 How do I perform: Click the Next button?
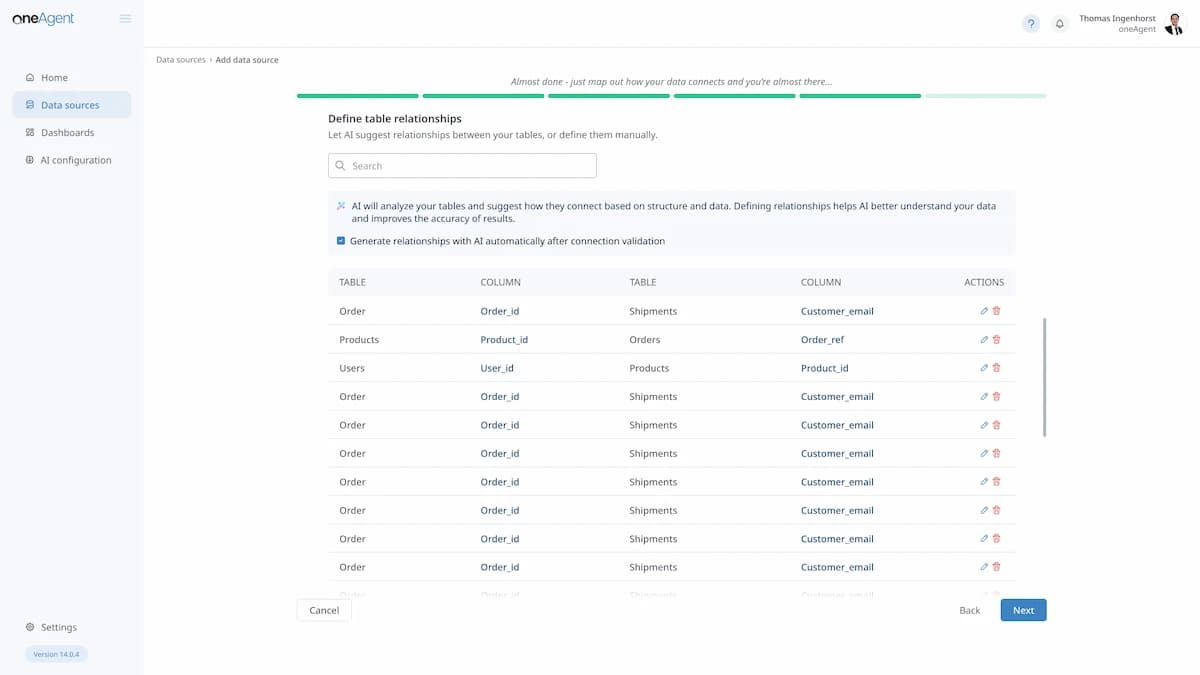[1023, 610]
